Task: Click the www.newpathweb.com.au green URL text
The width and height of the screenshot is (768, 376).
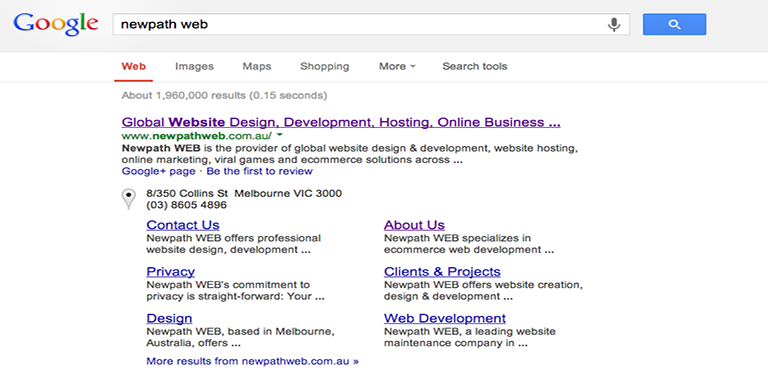Action: [x=196, y=136]
